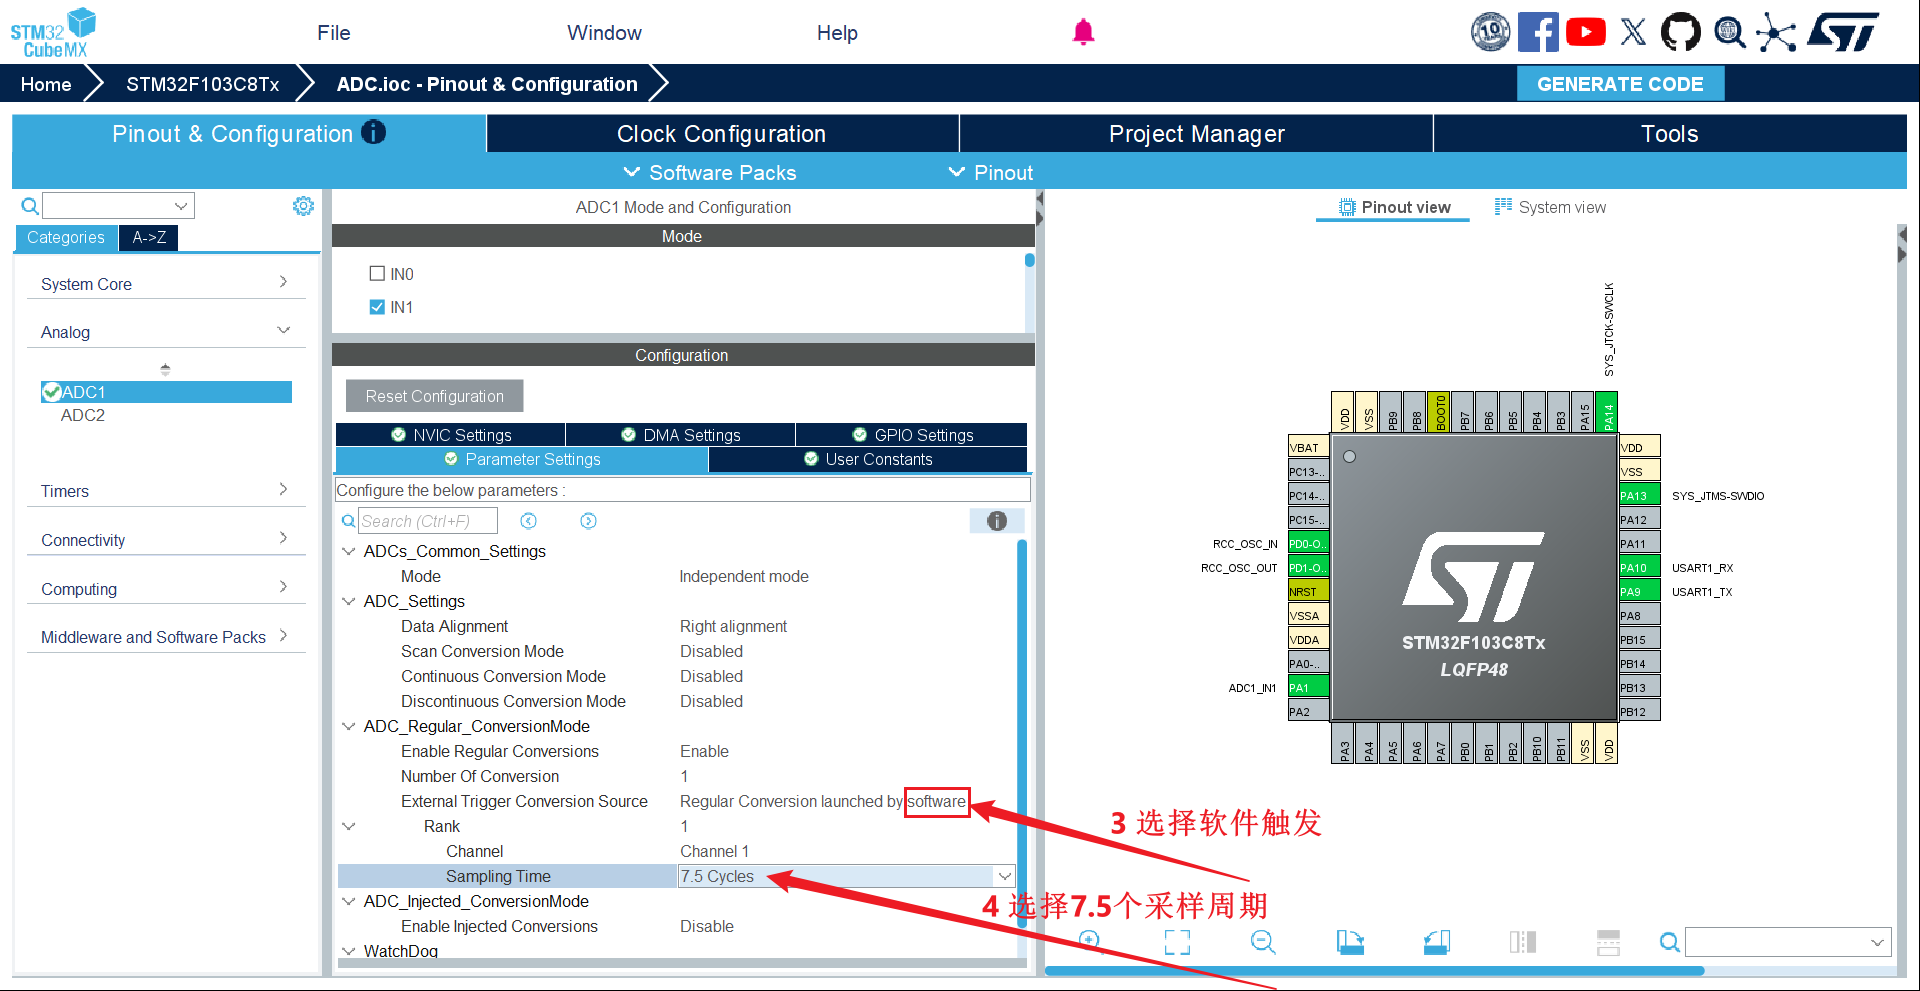
Task: Click the horizontal scrollbar under pinout view
Action: [x=1374, y=971]
